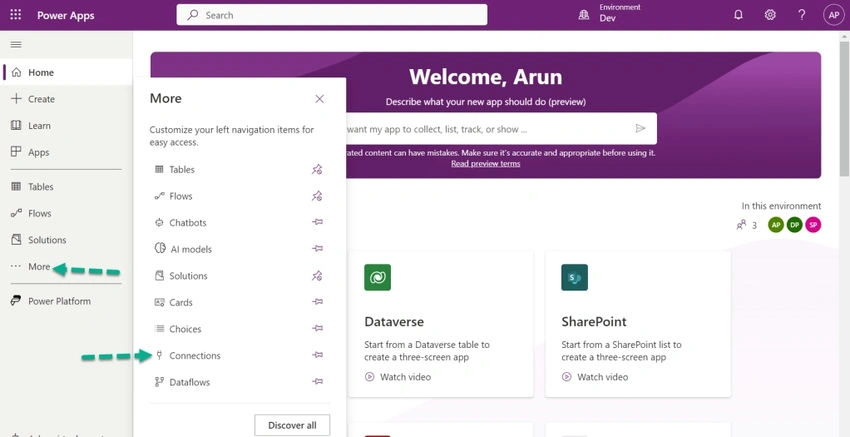Click the SharePoint icon
The width and height of the screenshot is (850, 437).
click(575, 277)
